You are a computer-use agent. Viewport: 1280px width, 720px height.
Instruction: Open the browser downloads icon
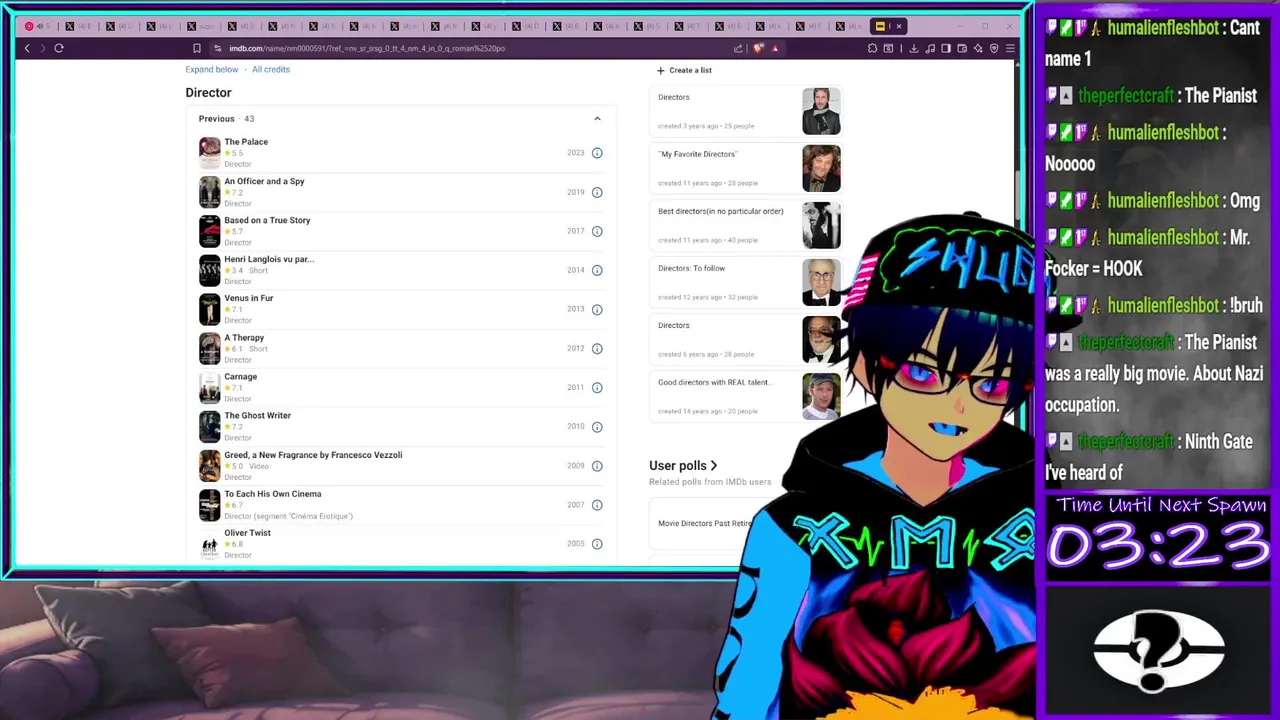coord(913,48)
